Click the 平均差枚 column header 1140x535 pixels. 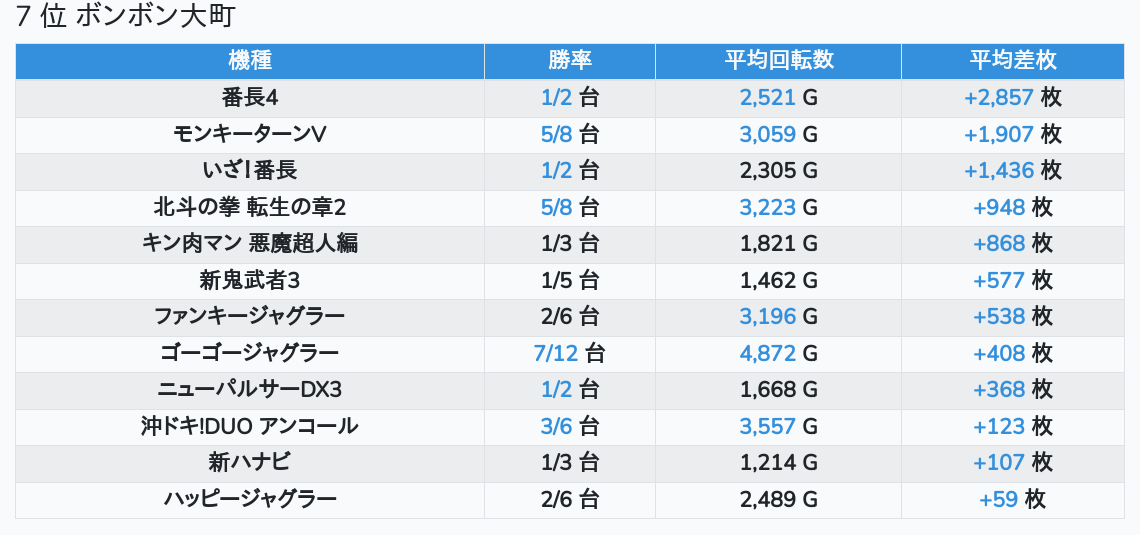[1012, 60]
